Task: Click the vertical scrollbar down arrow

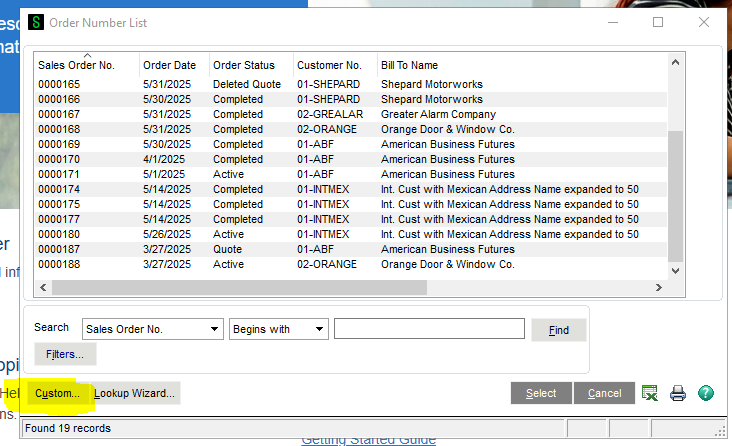Action: (675, 270)
